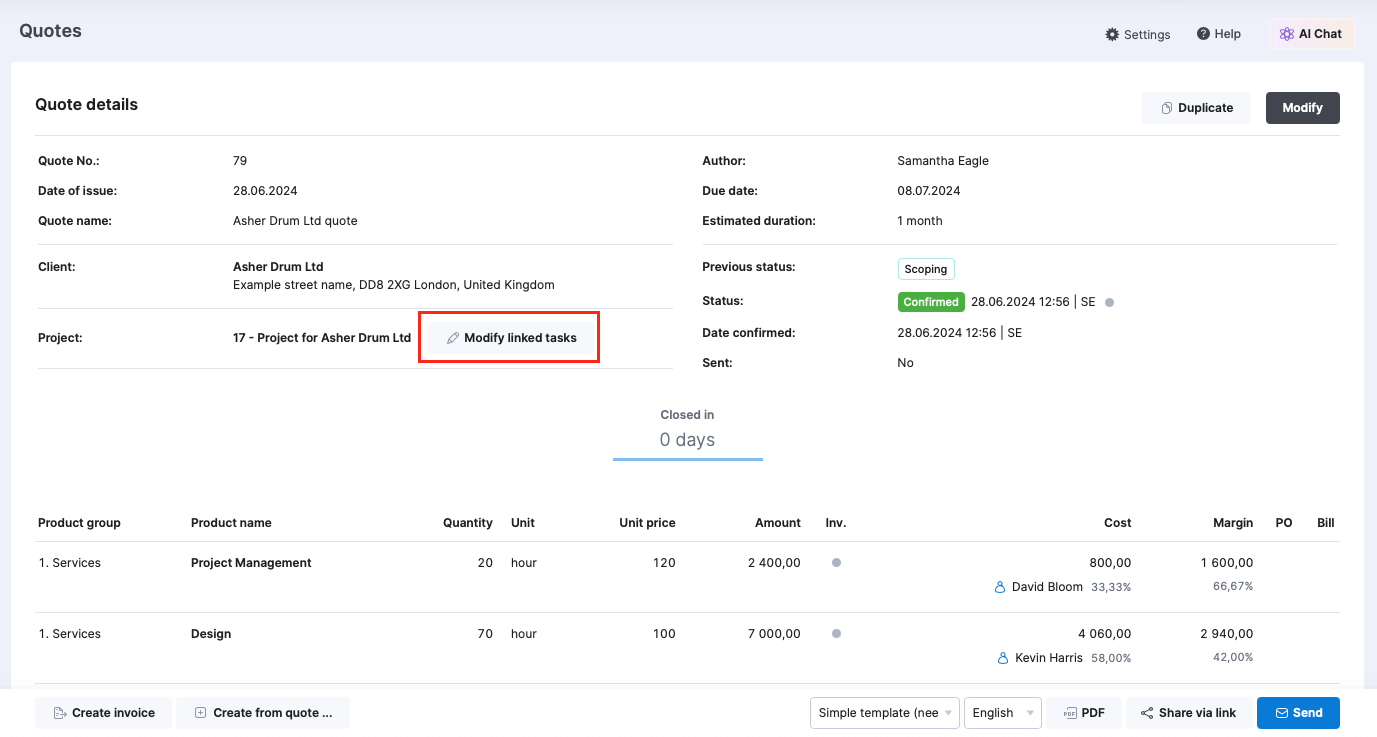1377x737 pixels.
Task: Click the Modify linked tasks button
Action: (510, 338)
